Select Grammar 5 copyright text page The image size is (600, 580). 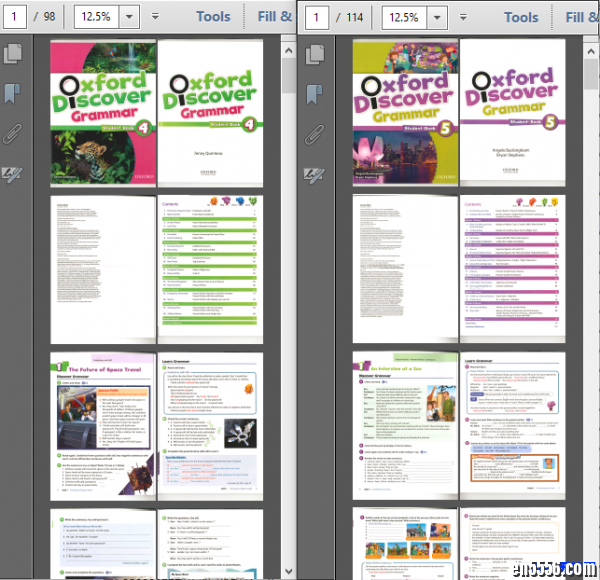point(405,269)
